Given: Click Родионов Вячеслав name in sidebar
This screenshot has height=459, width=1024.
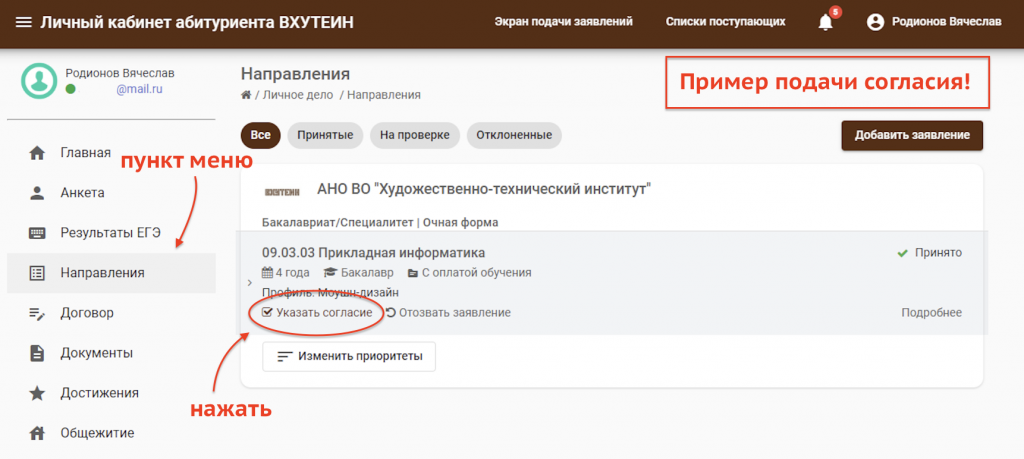Looking at the screenshot, I should point(120,73).
